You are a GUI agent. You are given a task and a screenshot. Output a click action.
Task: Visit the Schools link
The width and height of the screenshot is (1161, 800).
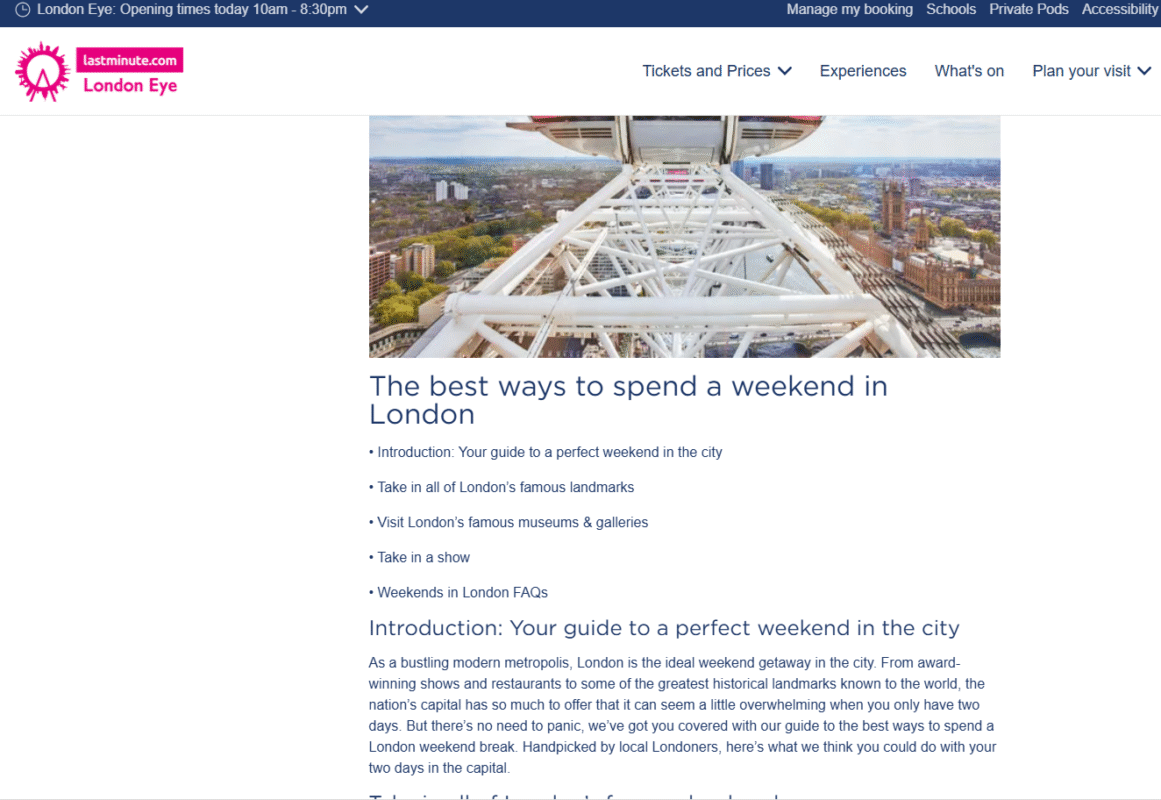point(951,10)
